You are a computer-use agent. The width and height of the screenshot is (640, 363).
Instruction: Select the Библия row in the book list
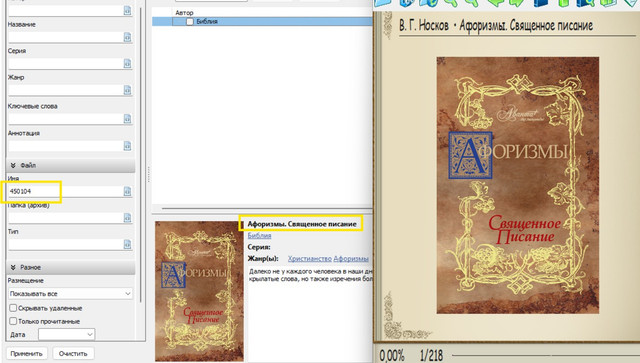[x=262, y=22]
